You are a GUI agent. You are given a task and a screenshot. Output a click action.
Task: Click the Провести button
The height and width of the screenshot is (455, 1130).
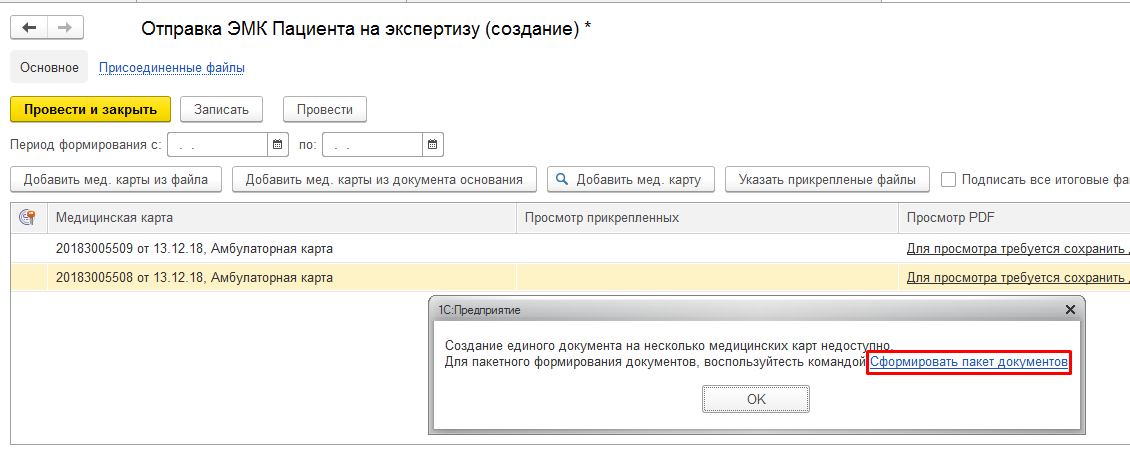[325, 109]
